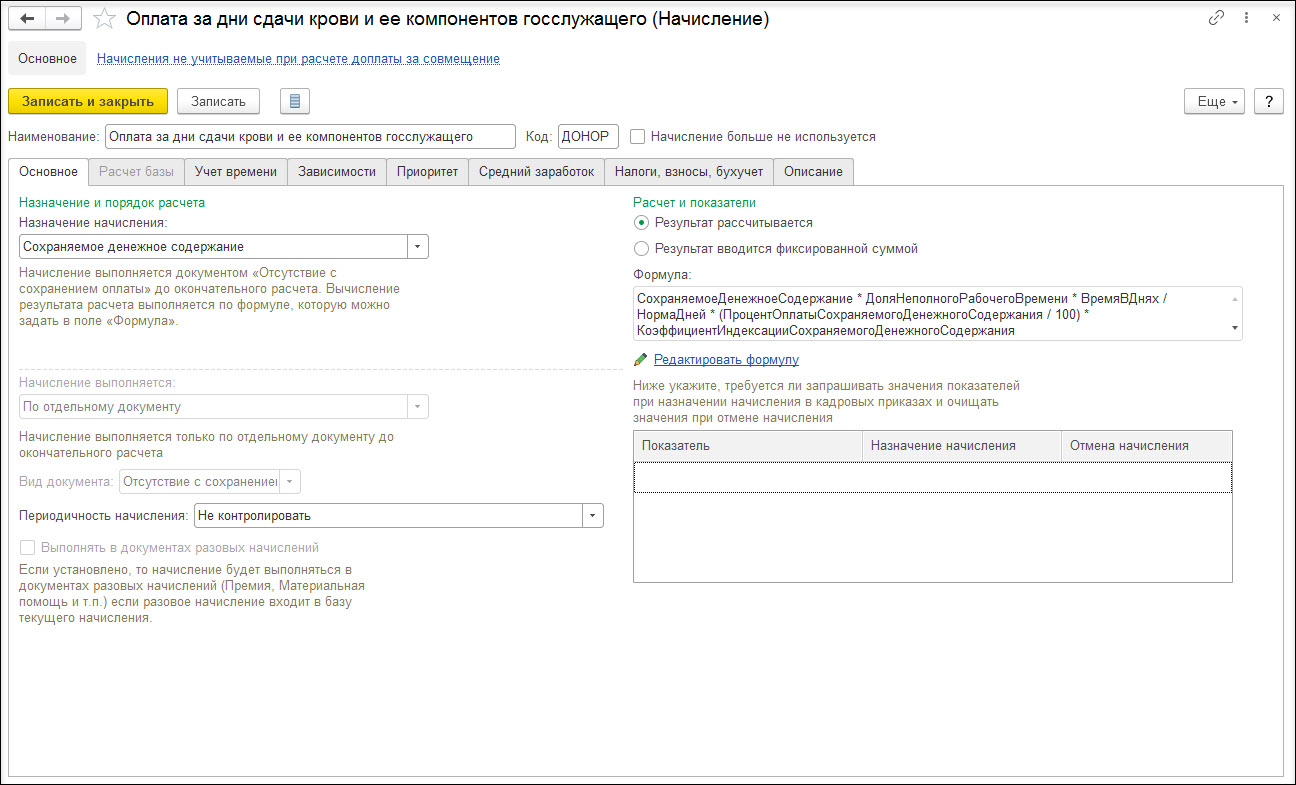Go back with the left arrow button
The width and height of the screenshot is (1296, 785).
click(x=28, y=18)
